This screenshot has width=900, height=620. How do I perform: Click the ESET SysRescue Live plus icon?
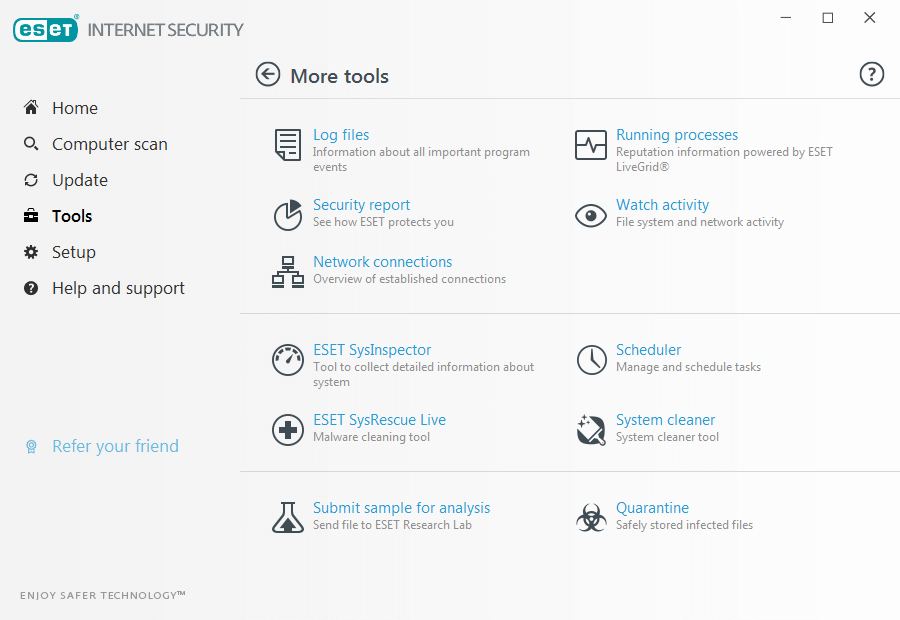click(288, 430)
